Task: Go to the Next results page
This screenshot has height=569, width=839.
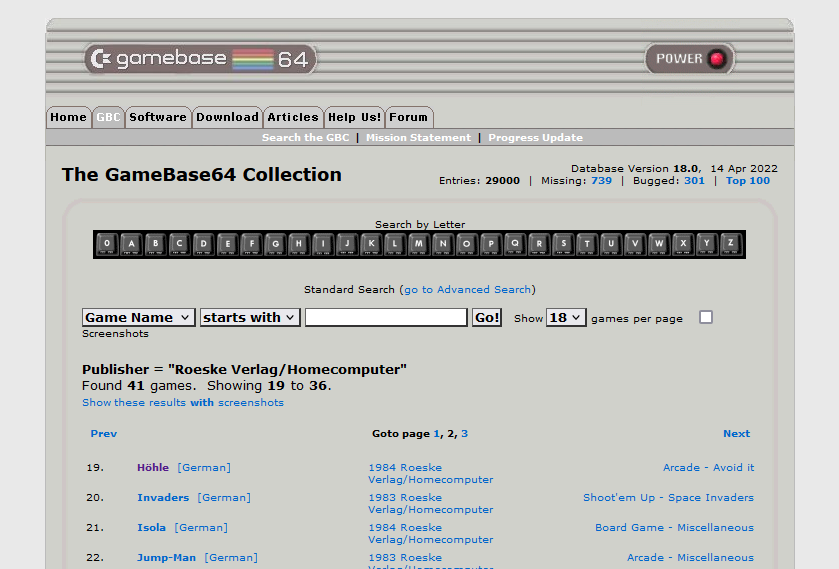Action: point(737,434)
